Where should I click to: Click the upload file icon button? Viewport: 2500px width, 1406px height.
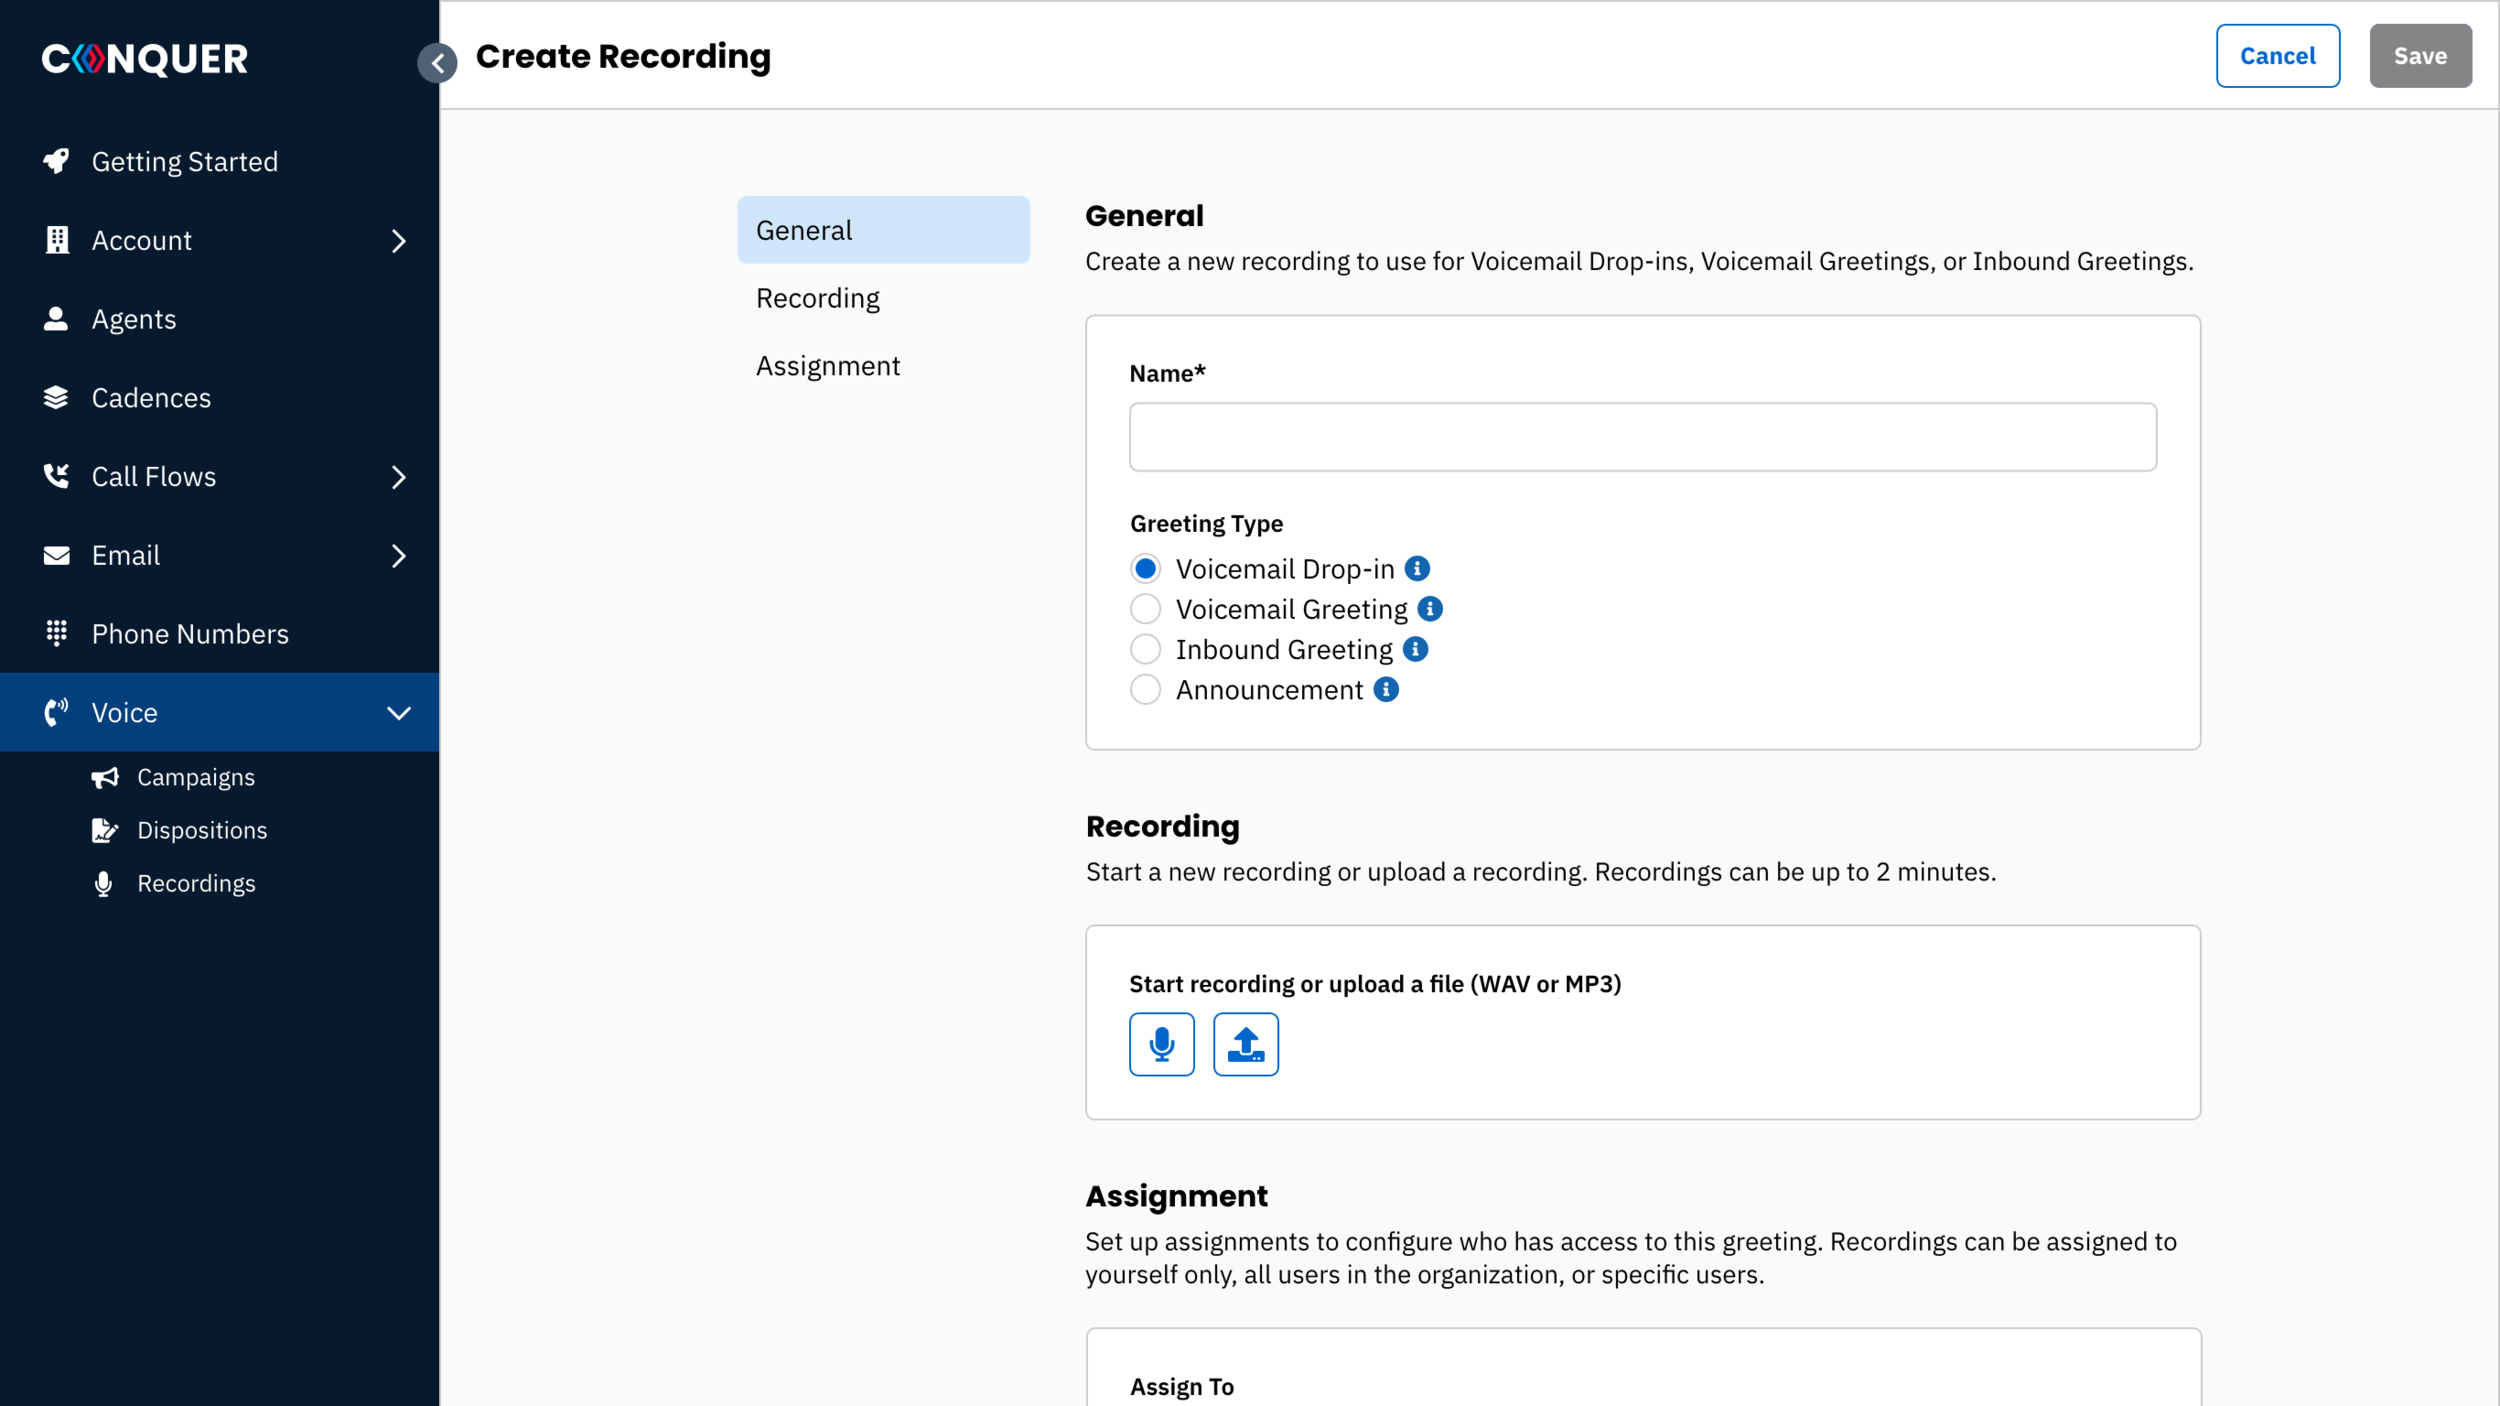point(1245,1044)
